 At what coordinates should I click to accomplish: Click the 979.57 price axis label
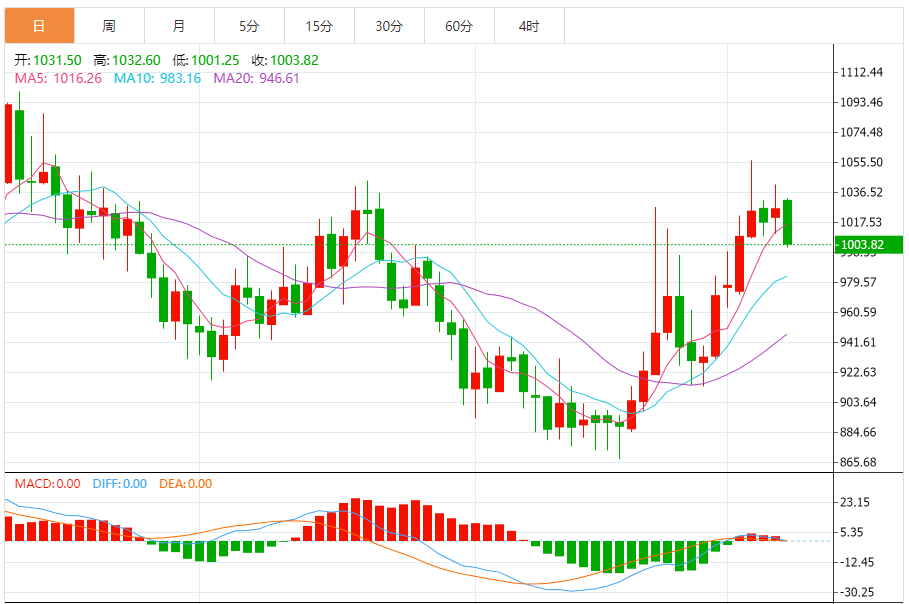[x=859, y=282]
